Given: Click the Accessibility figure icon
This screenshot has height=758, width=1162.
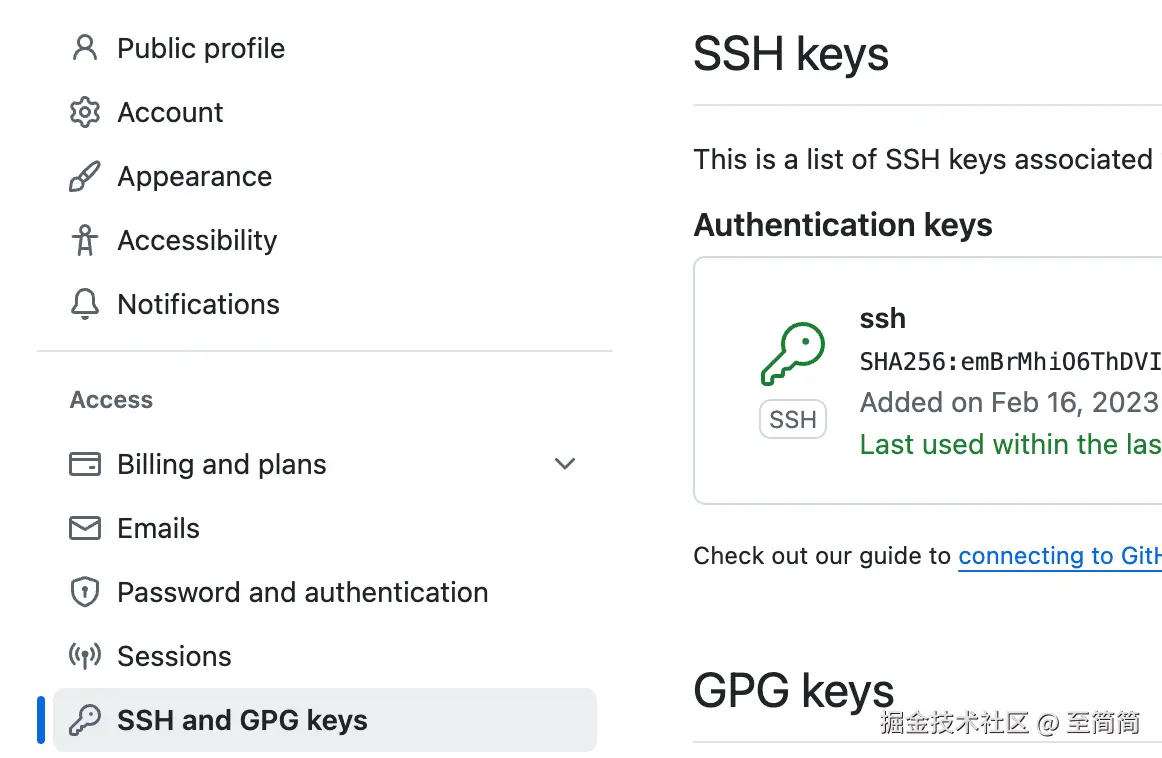Looking at the screenshot, I should (85, 240).
